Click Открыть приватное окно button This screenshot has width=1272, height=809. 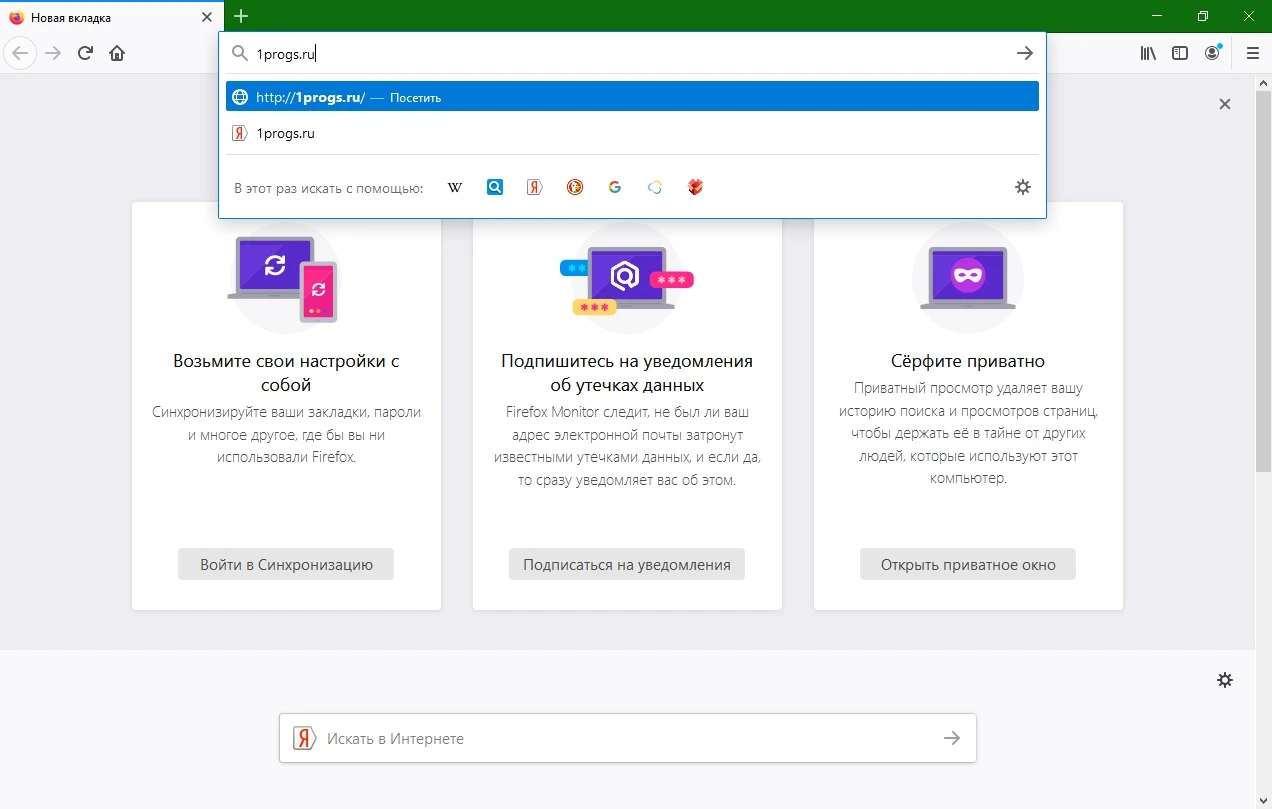[x=968, y=564]
